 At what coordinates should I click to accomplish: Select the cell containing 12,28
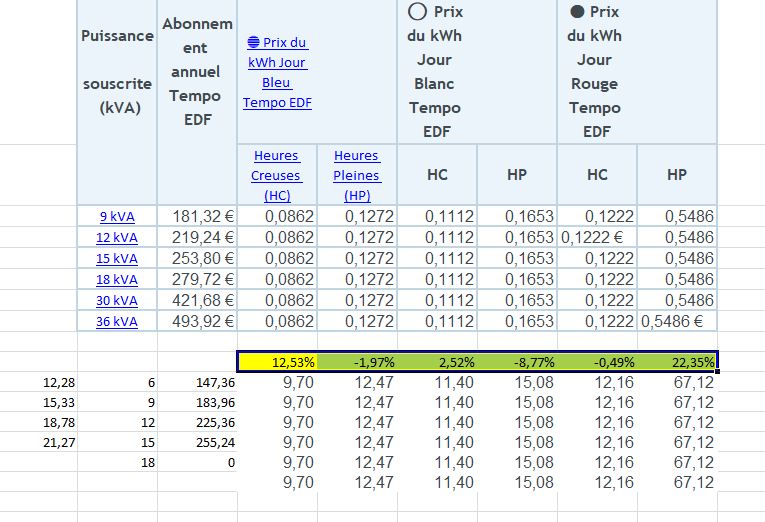pyautogui.click(x=39, y=382)
